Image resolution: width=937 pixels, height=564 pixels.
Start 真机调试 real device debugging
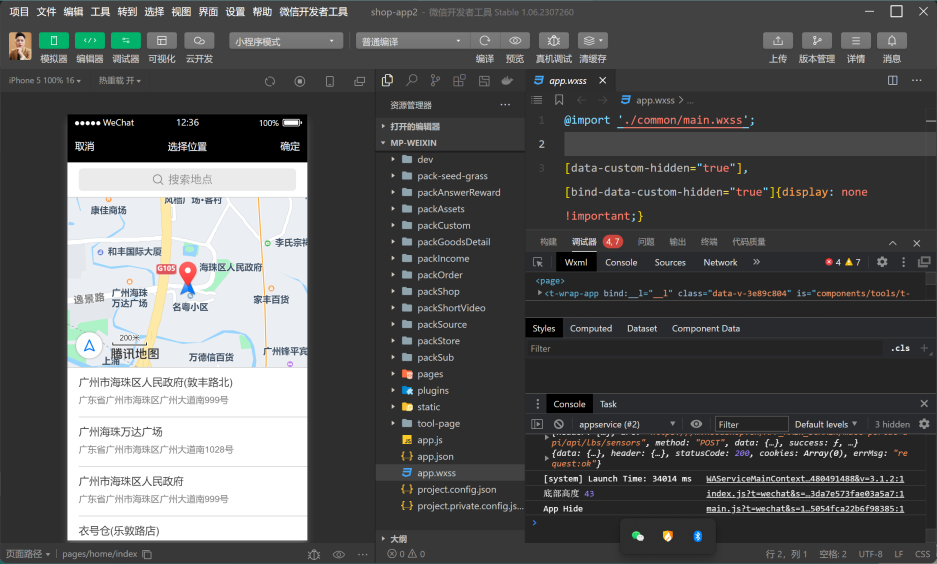(554, 41)
